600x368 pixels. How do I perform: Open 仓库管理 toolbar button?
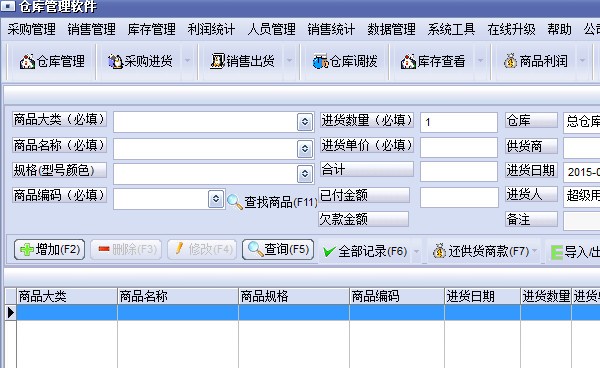coord(52,61)
